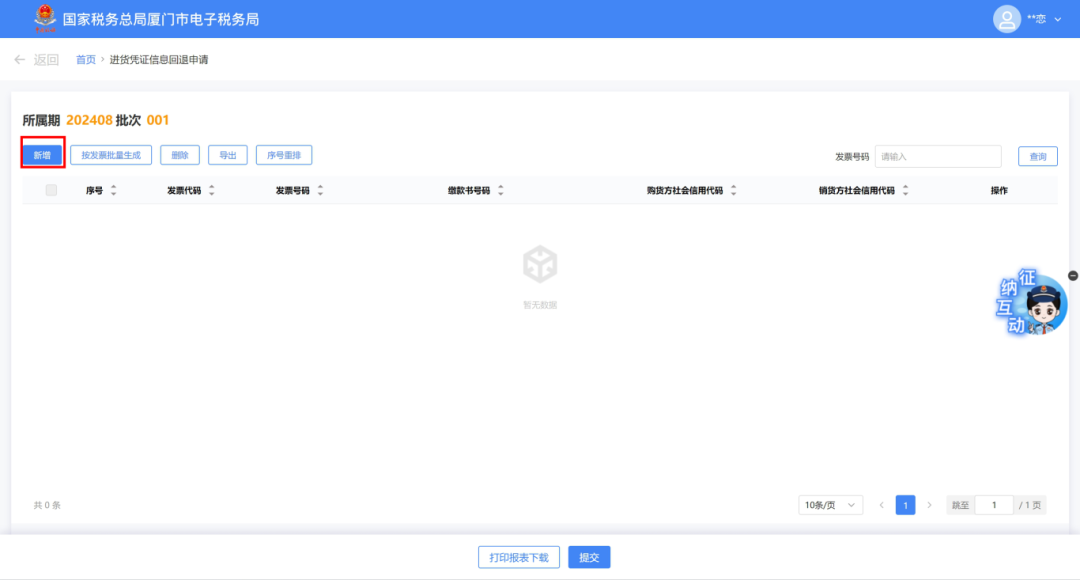Click the 查询 button
Image resolution: width=1080 pixels, height=580 pixels.
[x=1037, y=156]
